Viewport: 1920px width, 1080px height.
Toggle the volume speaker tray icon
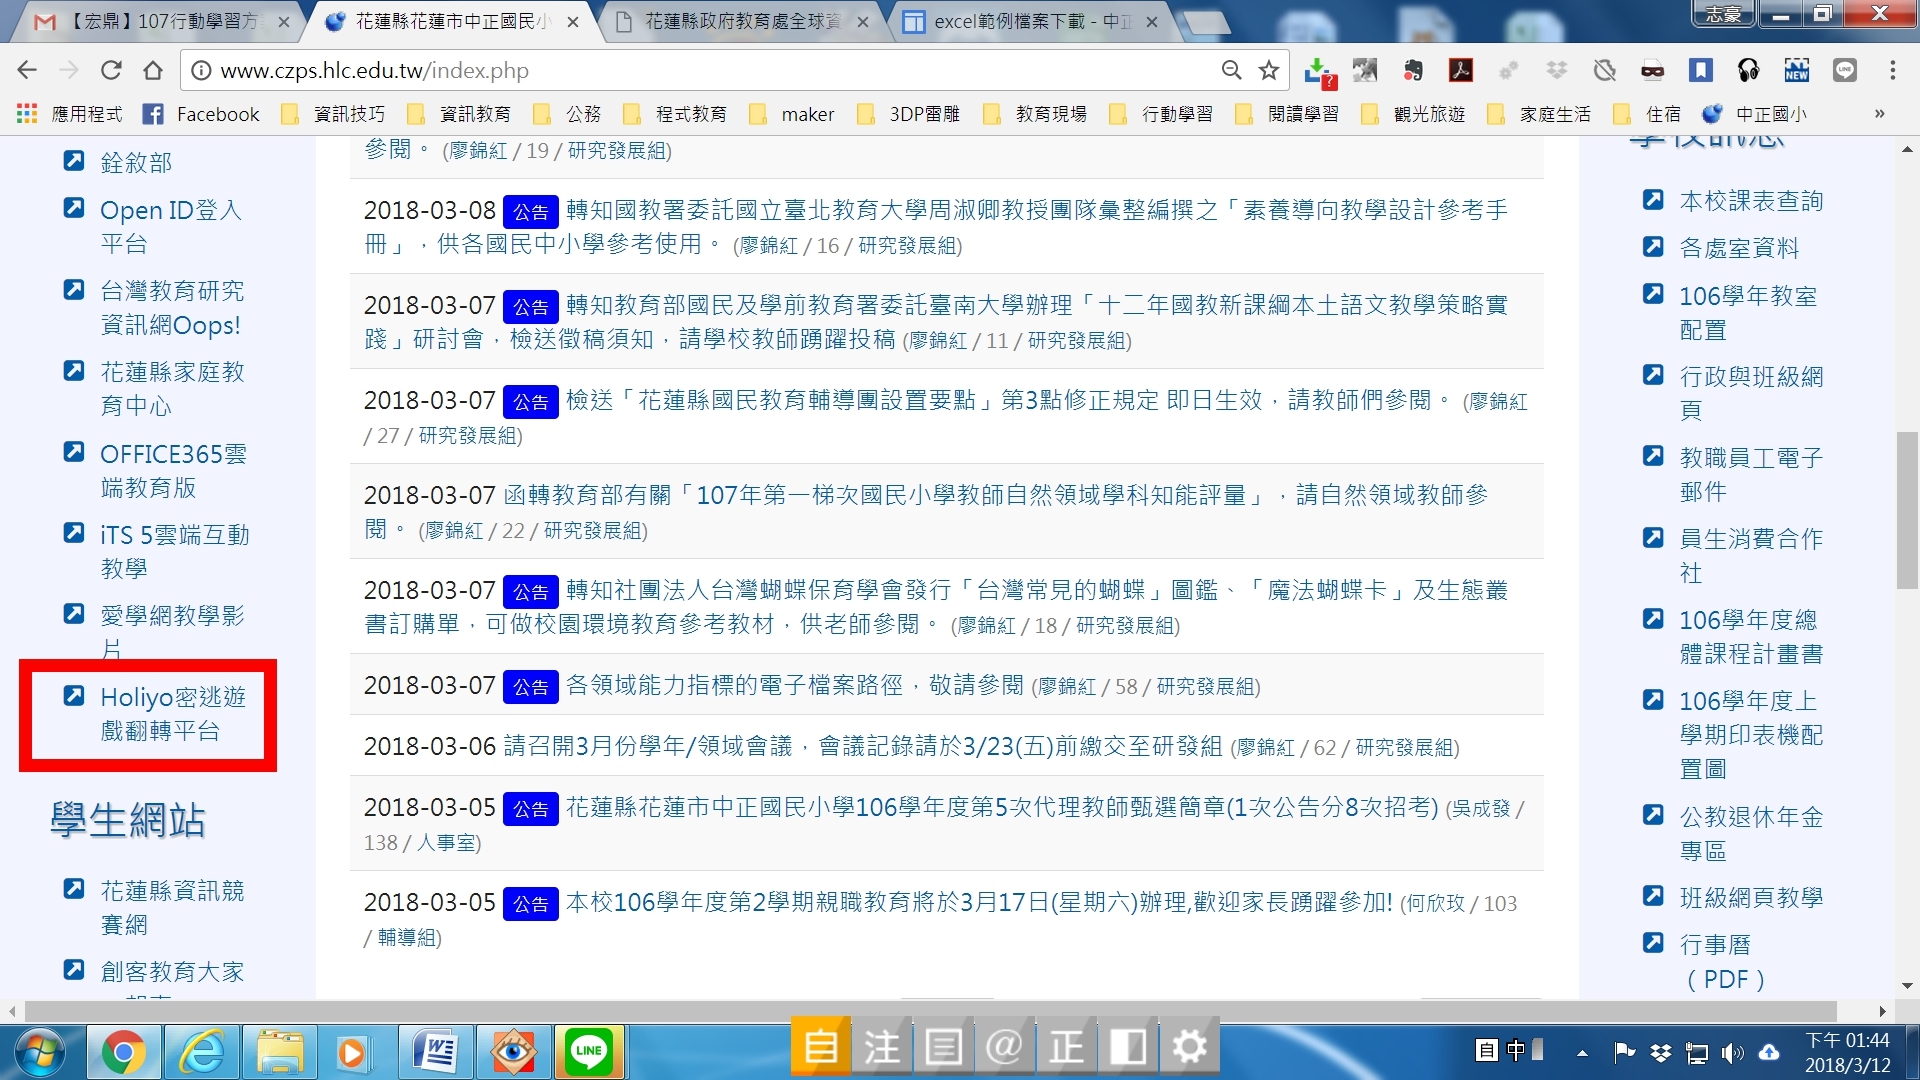(1732, 1053)
